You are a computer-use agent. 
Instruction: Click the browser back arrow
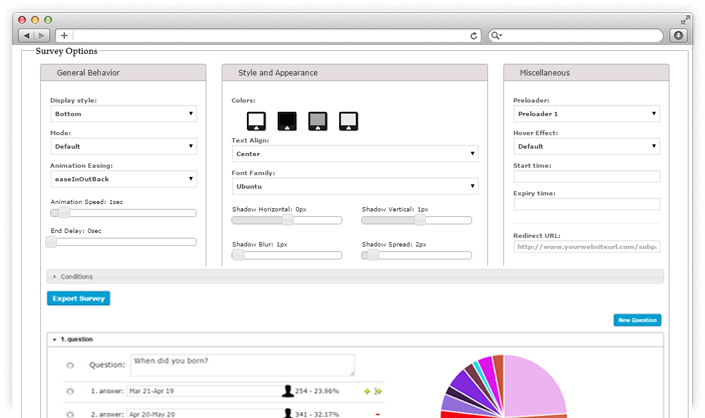click(27, 36)
